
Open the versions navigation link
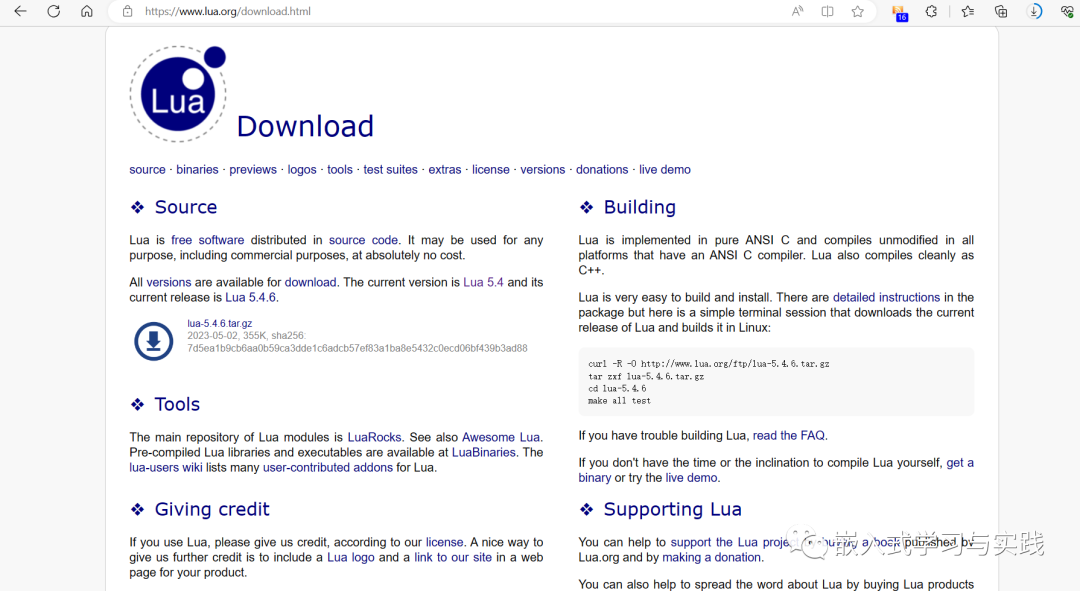543,169
